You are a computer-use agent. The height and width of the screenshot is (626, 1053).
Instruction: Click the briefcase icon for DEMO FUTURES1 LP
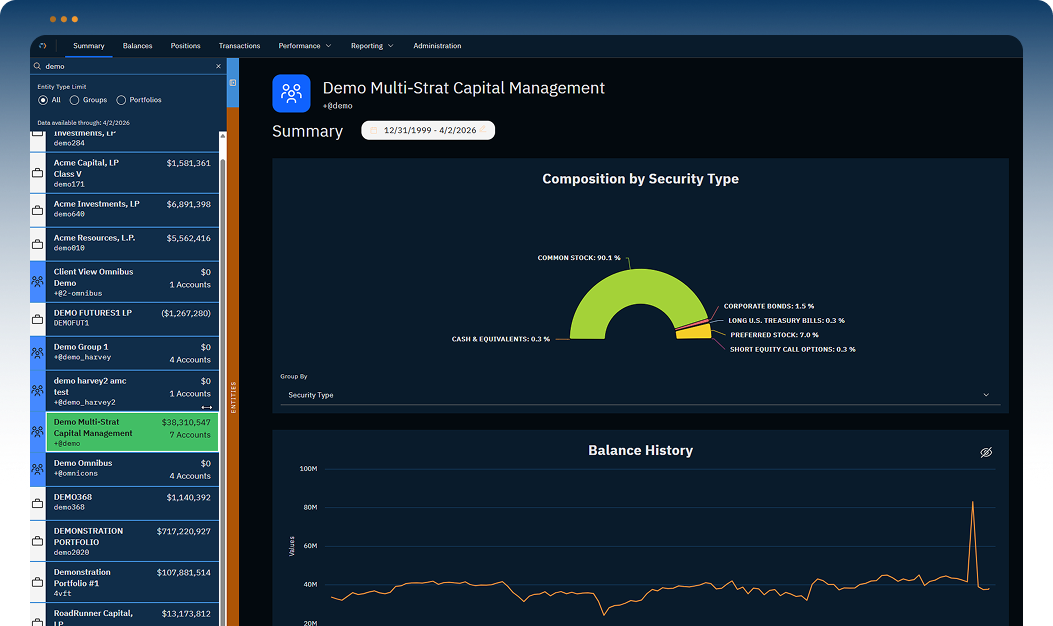point(38,319)
